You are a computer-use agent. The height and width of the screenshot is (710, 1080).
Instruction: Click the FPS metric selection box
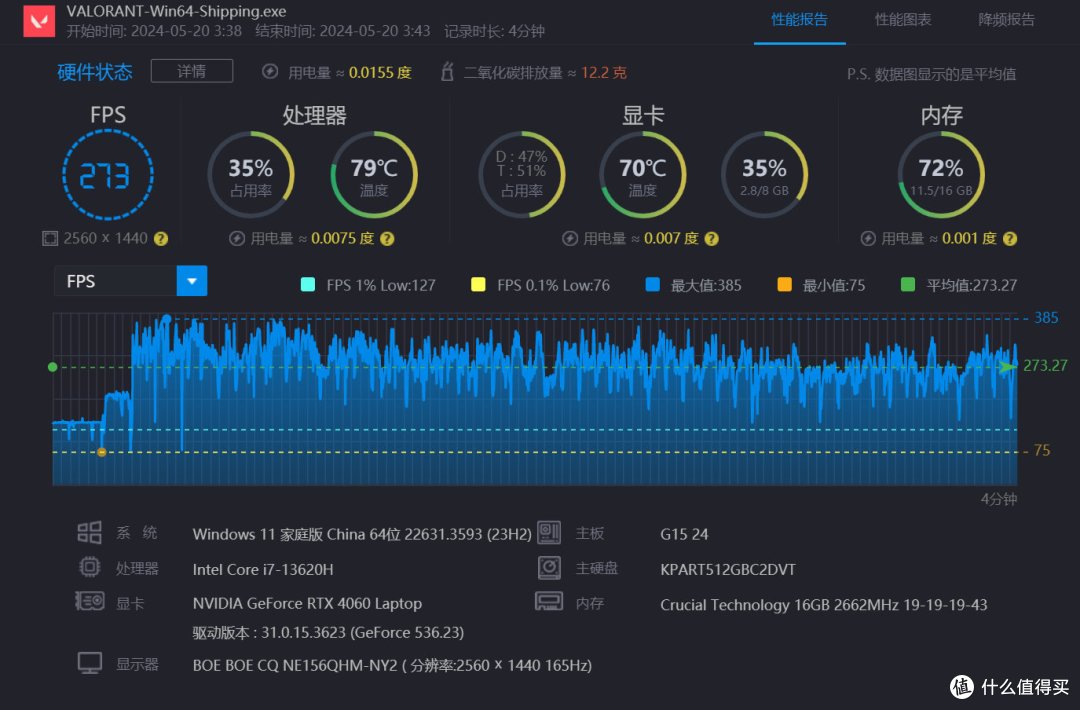coord(115,281)
